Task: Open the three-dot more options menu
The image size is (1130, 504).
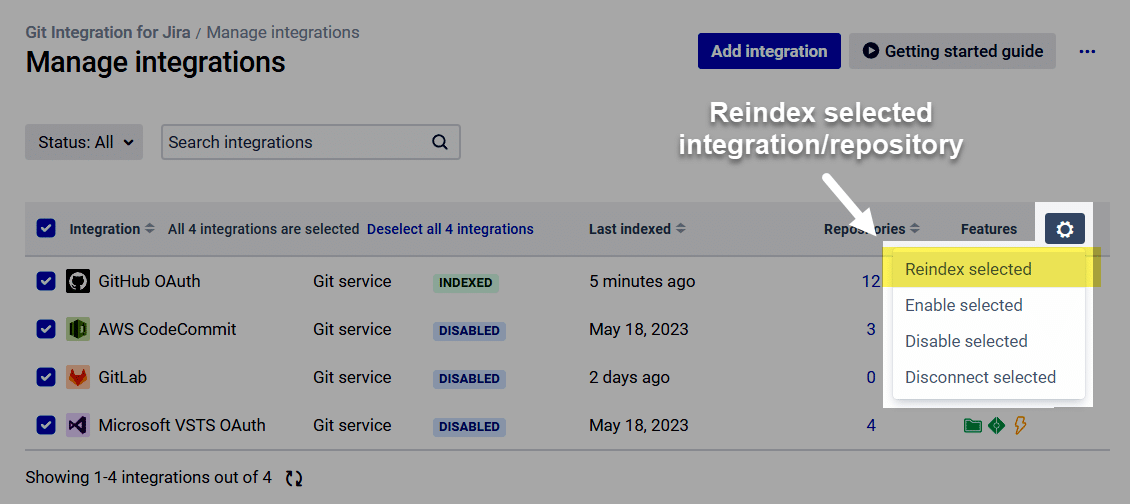Action: pyautogui.click(x=1087, y=51)
